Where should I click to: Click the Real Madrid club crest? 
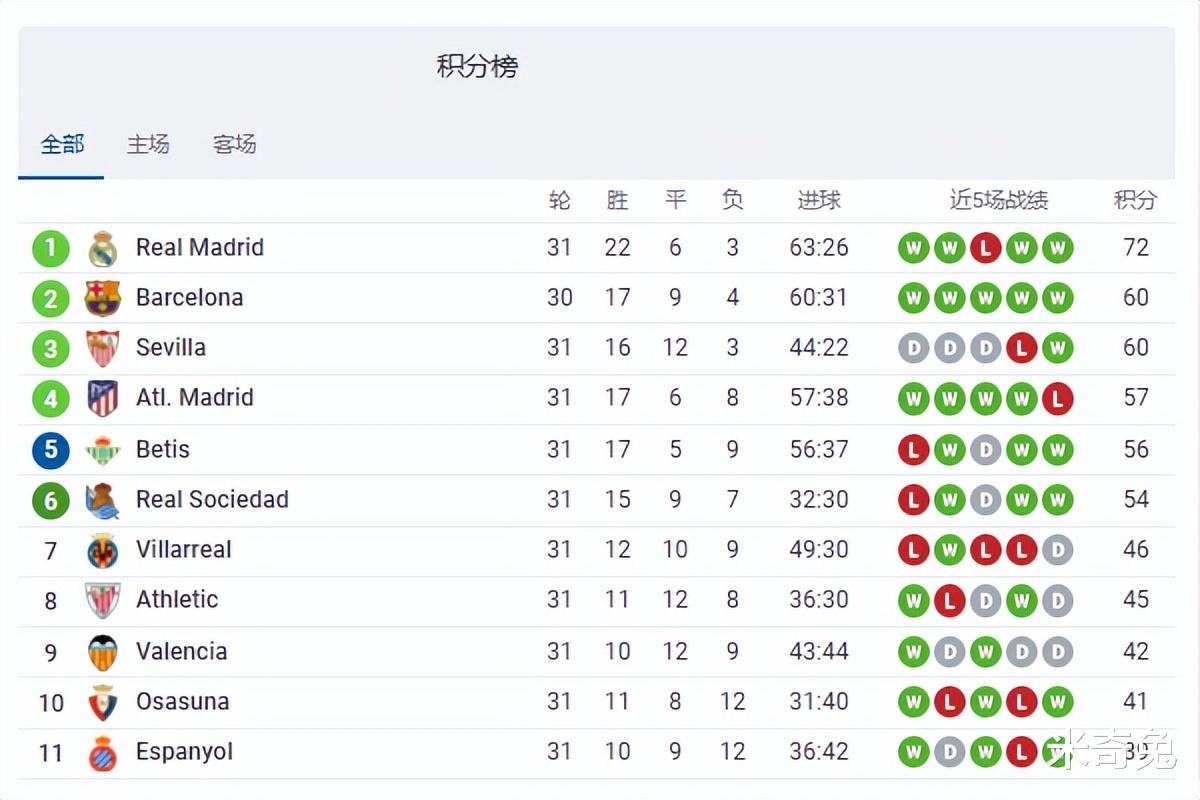[x=103, y=248]
